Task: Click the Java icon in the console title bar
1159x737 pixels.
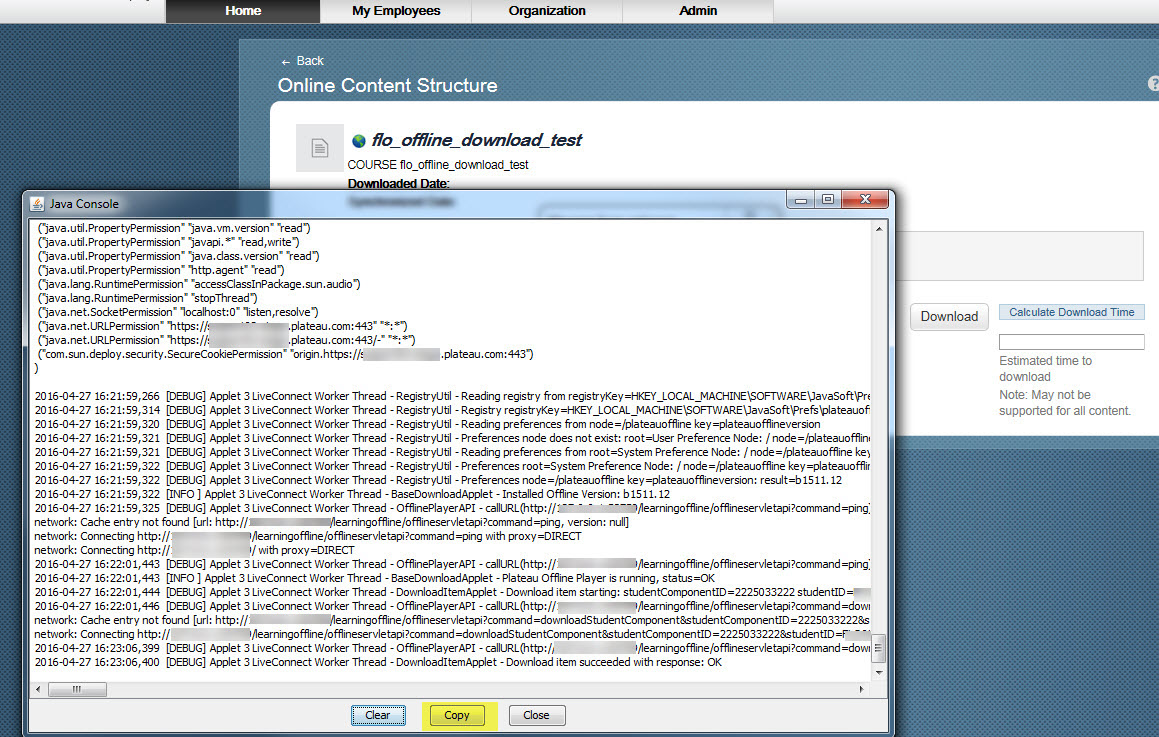Action: pos(37,204)
